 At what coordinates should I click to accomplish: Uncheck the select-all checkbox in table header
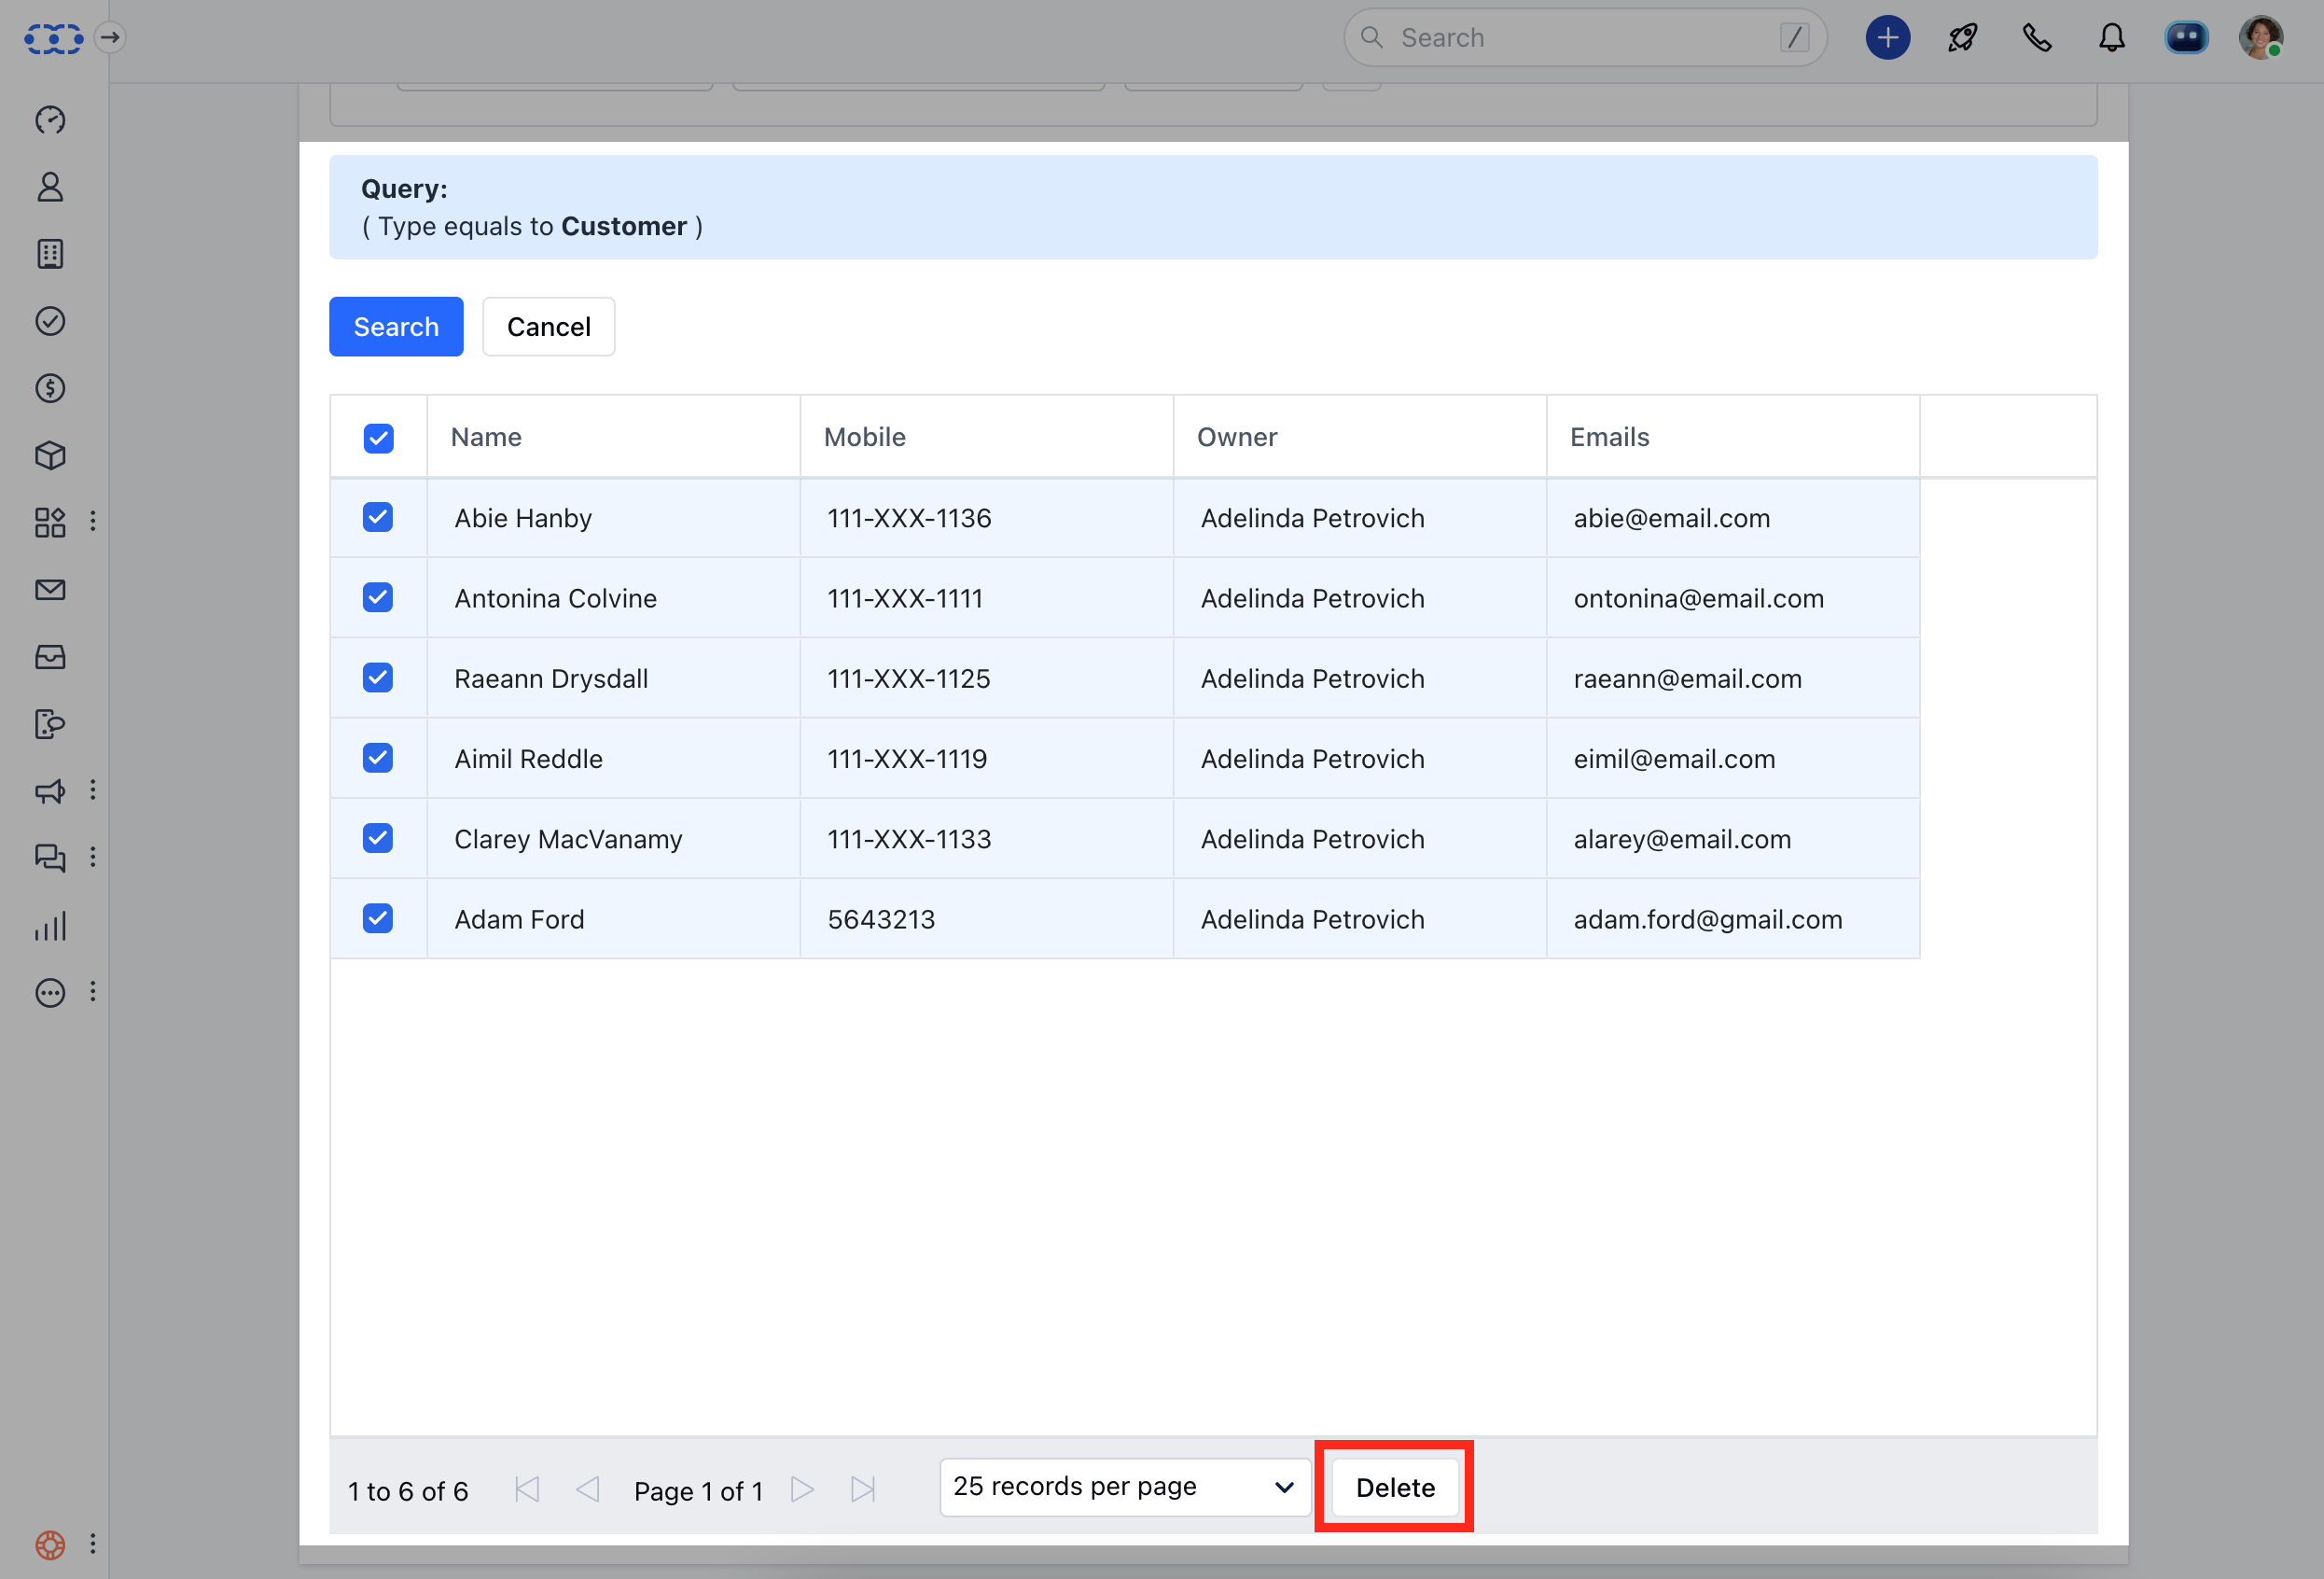pos(378,437)
